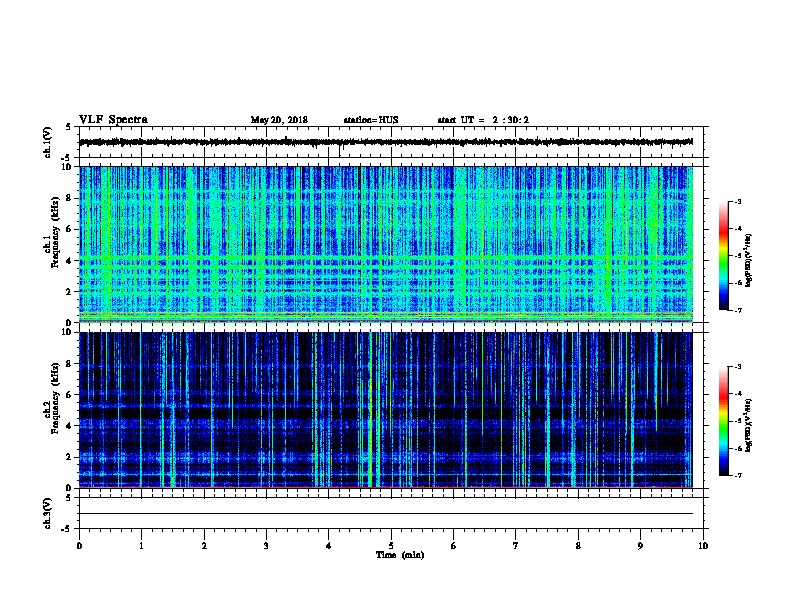
Task: Click the "-3" label on ch.1 color scale
Action: click(x=737, y=201)
